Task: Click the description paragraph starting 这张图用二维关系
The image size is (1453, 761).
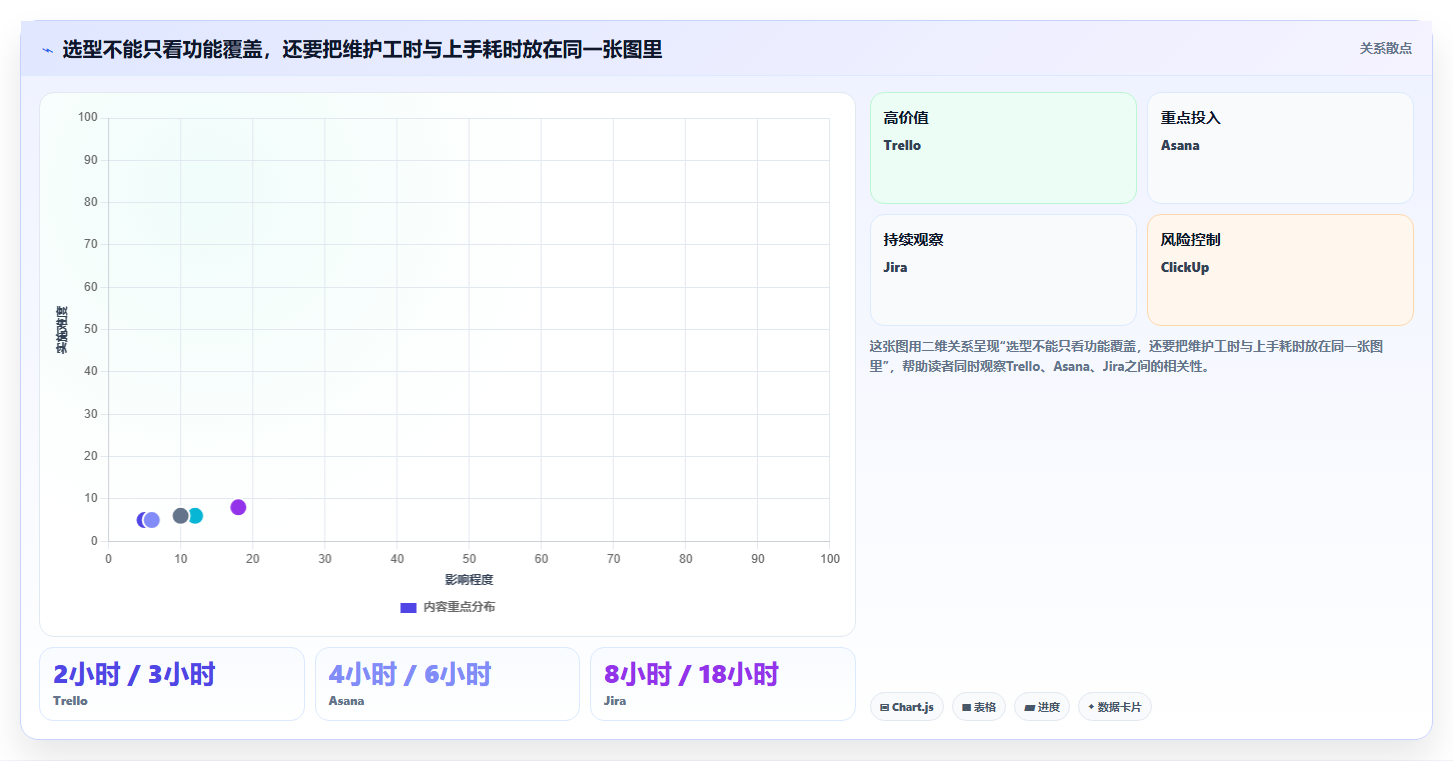Action: (x=1127, y=356)
